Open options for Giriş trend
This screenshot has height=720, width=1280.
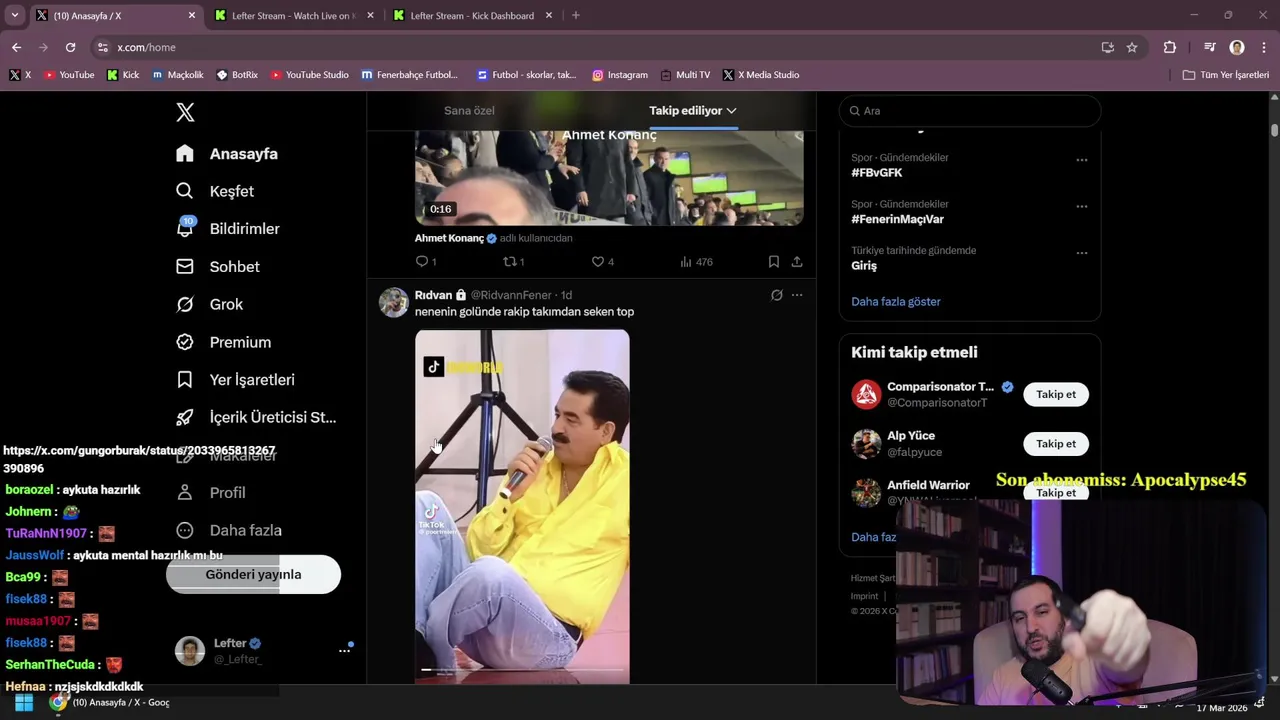(1081, 253)
